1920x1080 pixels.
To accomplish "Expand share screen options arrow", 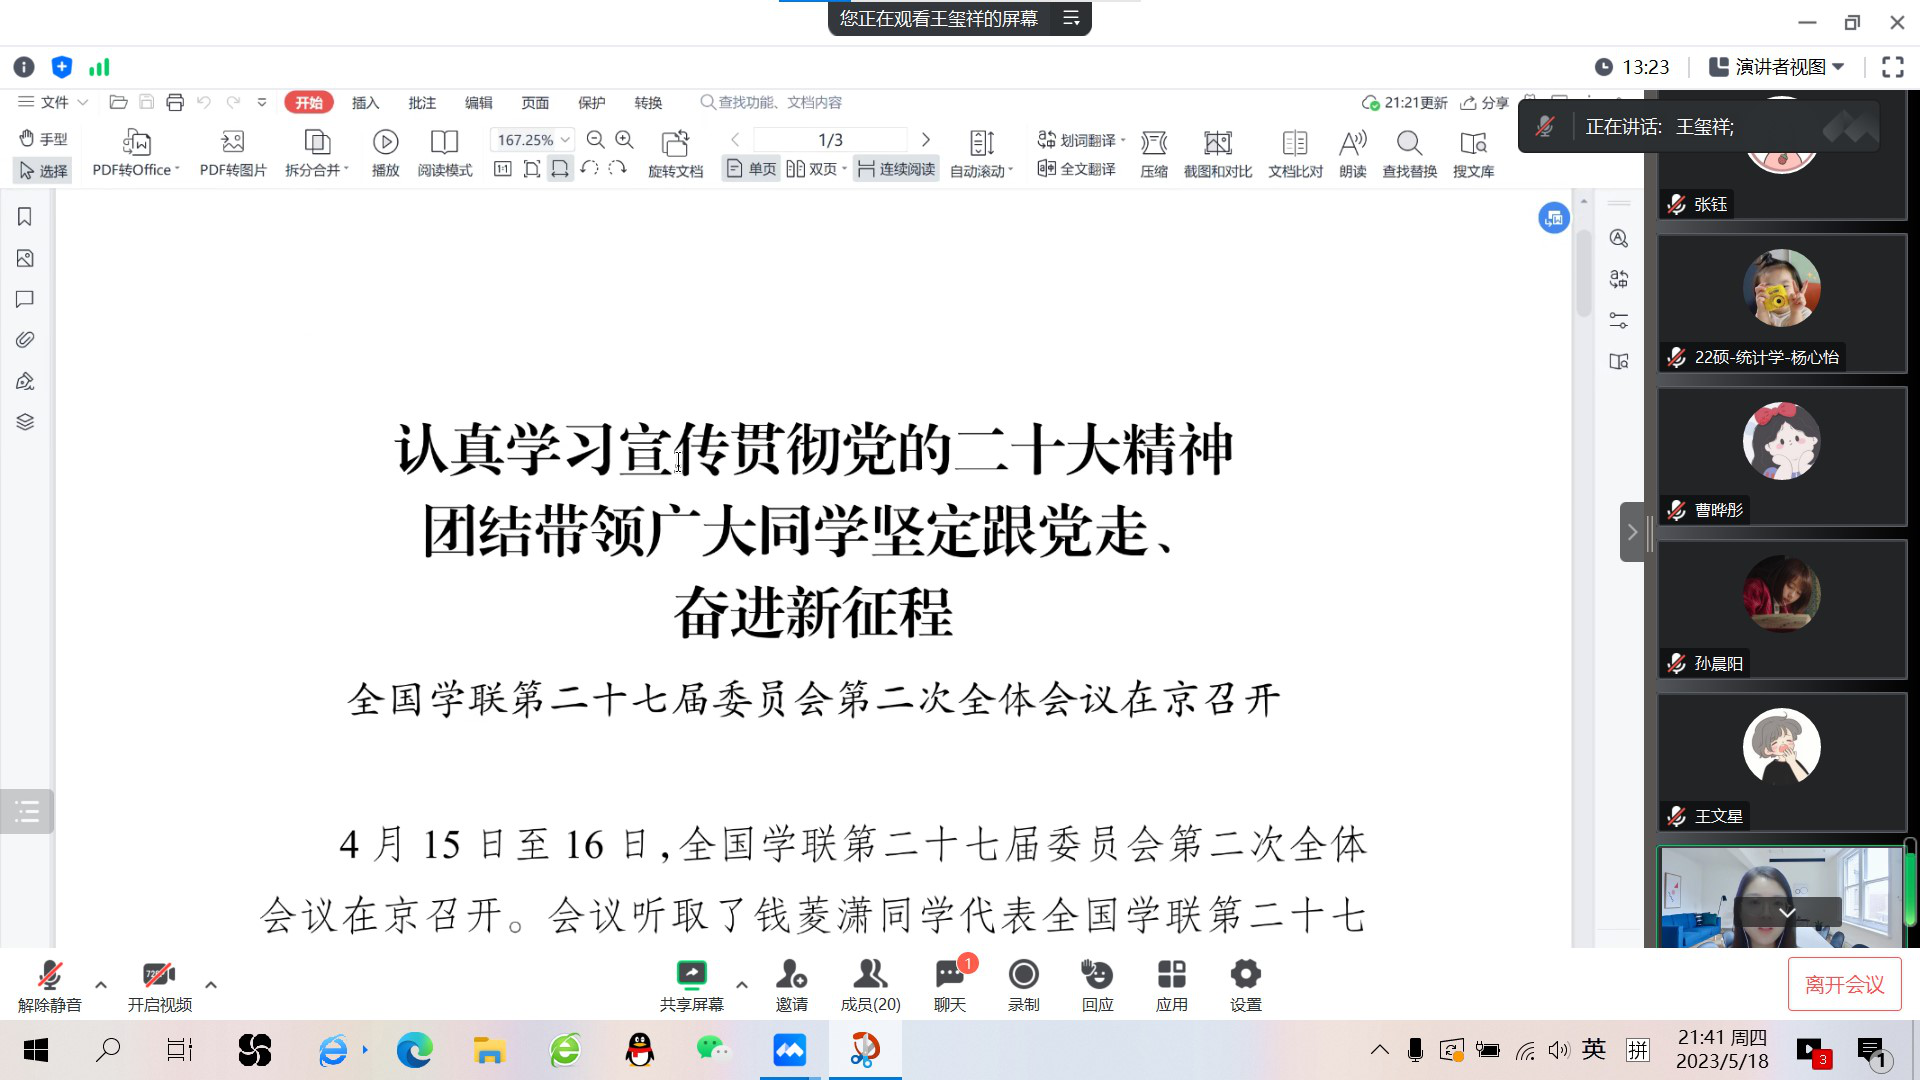I will tap(742, 985).
